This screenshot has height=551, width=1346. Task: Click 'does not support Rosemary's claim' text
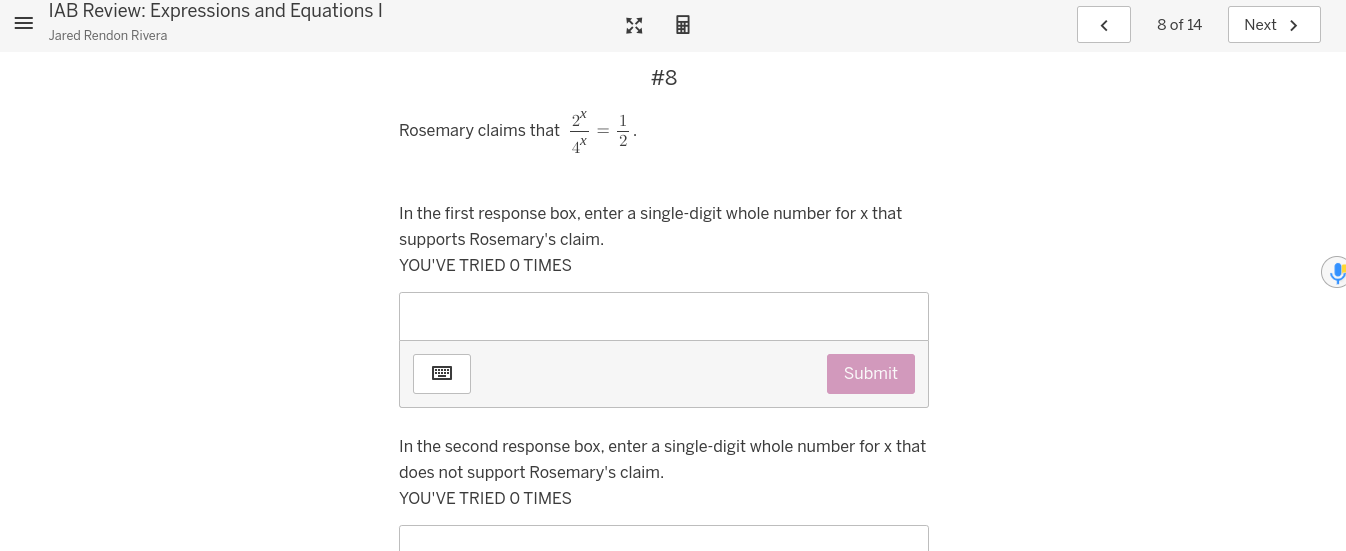(x=531, y=472)
